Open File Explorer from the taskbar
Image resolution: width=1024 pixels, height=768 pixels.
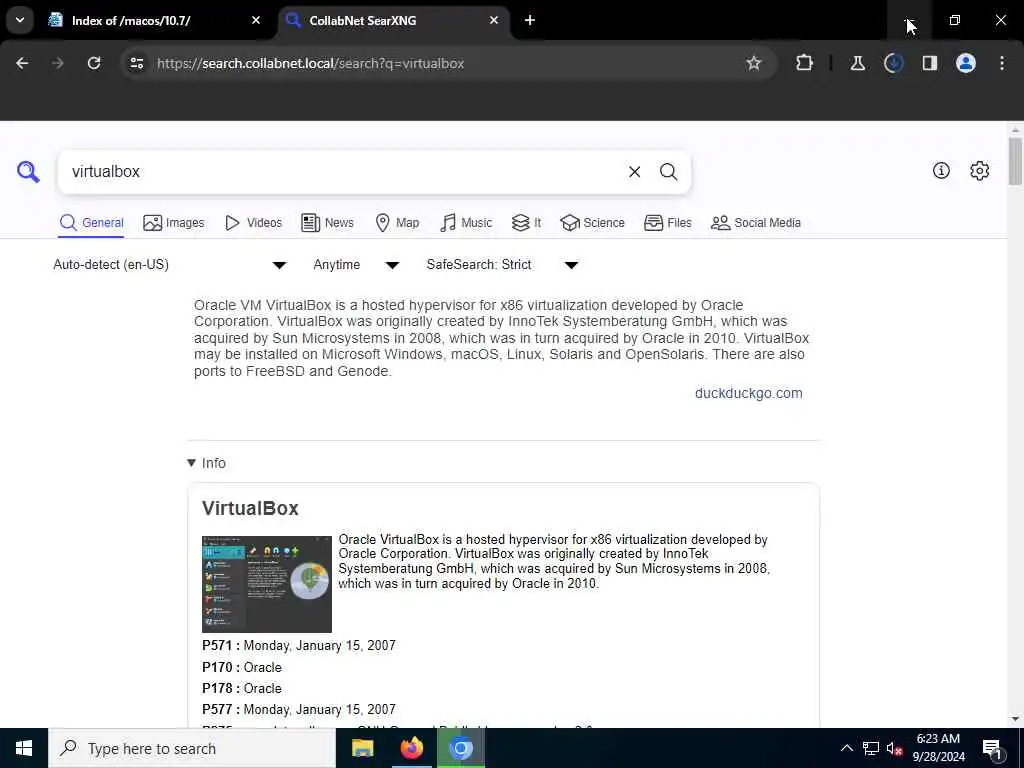pyautogui.click(x=362, y=748)
